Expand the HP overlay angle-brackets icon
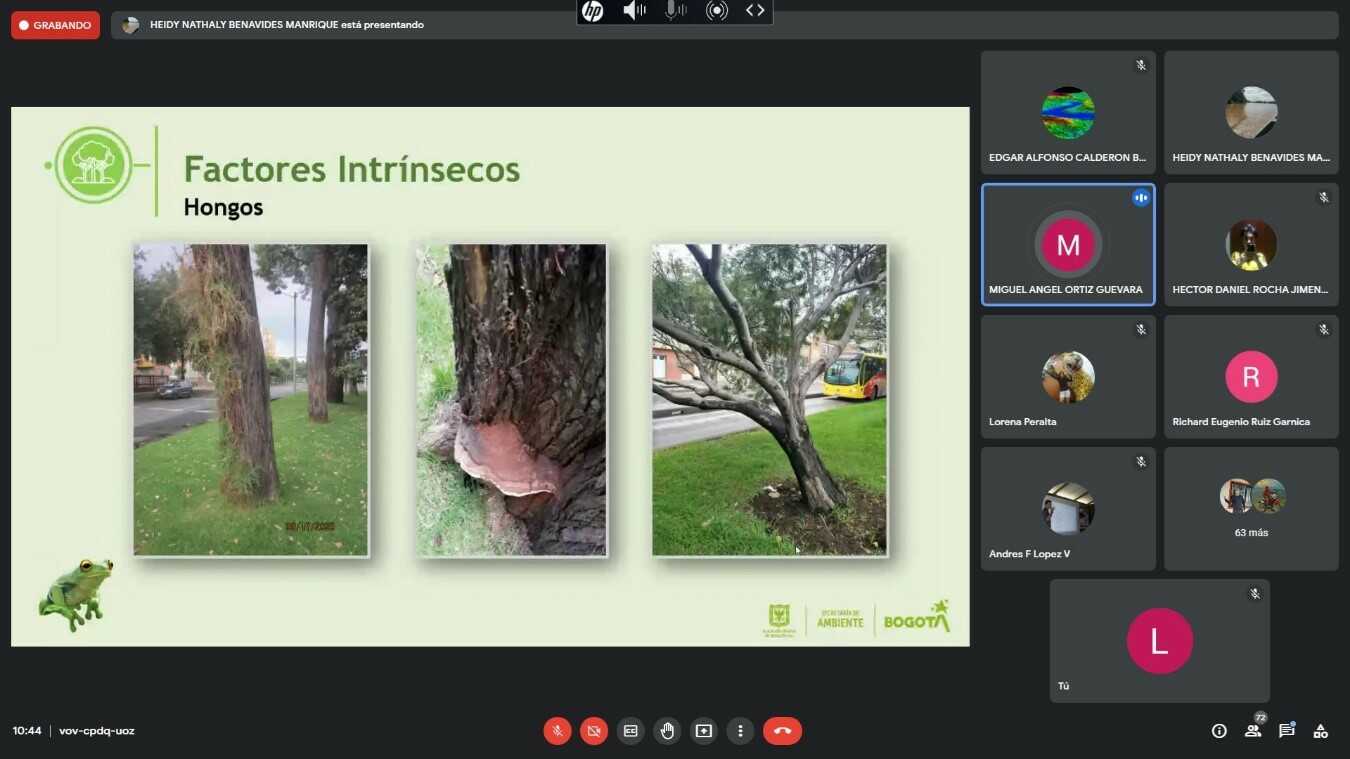The width and height of the screenshot is (1350, 759). (755, 11)
